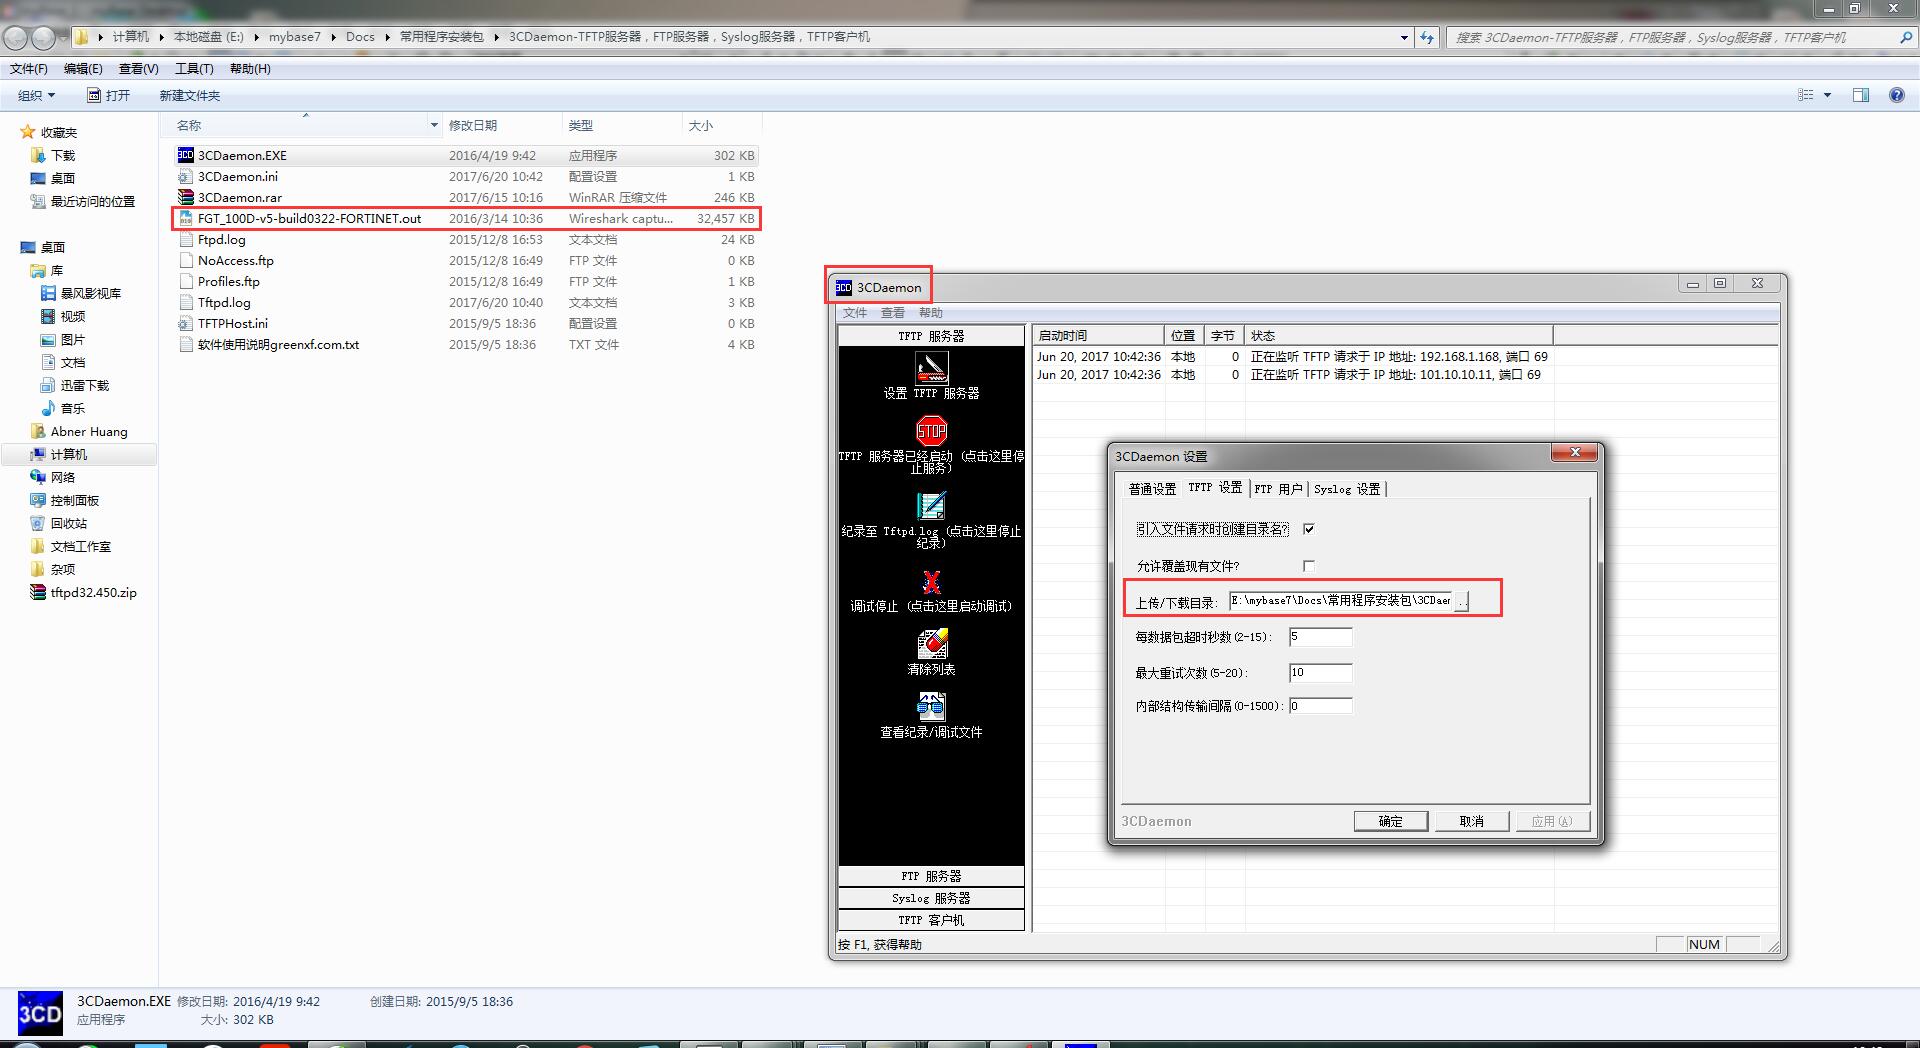Sort files by 修改日期 column header
The height and width of the screenshot is (1048, 1920).
coord(501,125)
